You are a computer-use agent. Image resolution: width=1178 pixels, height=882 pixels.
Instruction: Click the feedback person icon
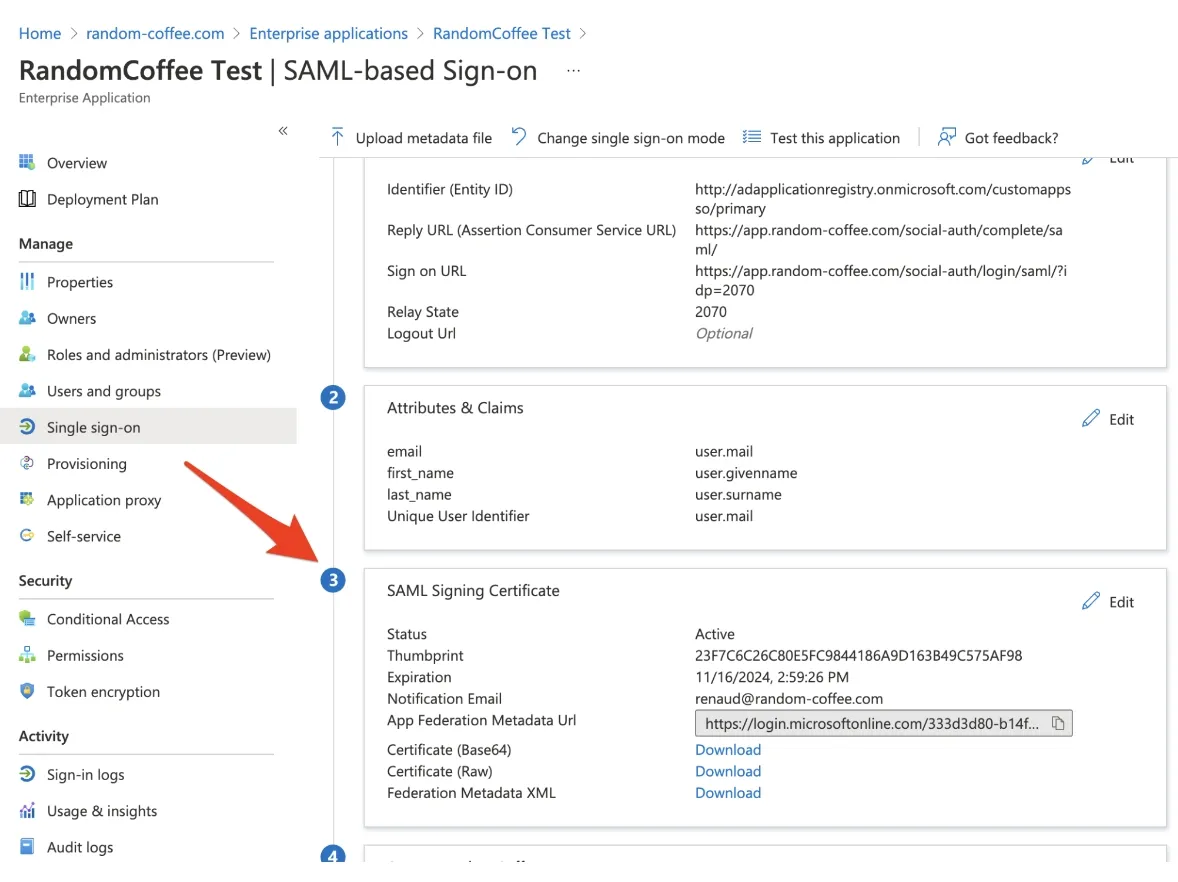tap(947, 137)
